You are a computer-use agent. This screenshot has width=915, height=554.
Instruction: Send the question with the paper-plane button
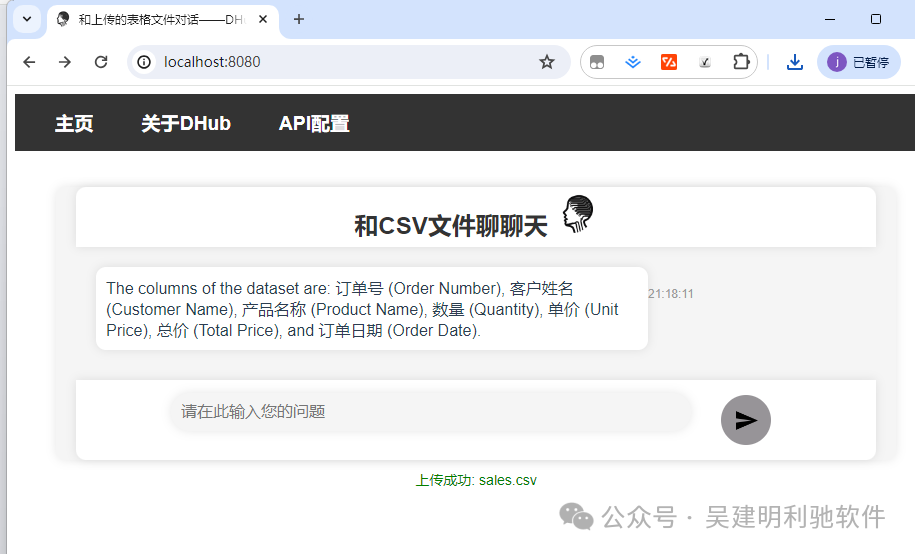(x=746, y=420)
